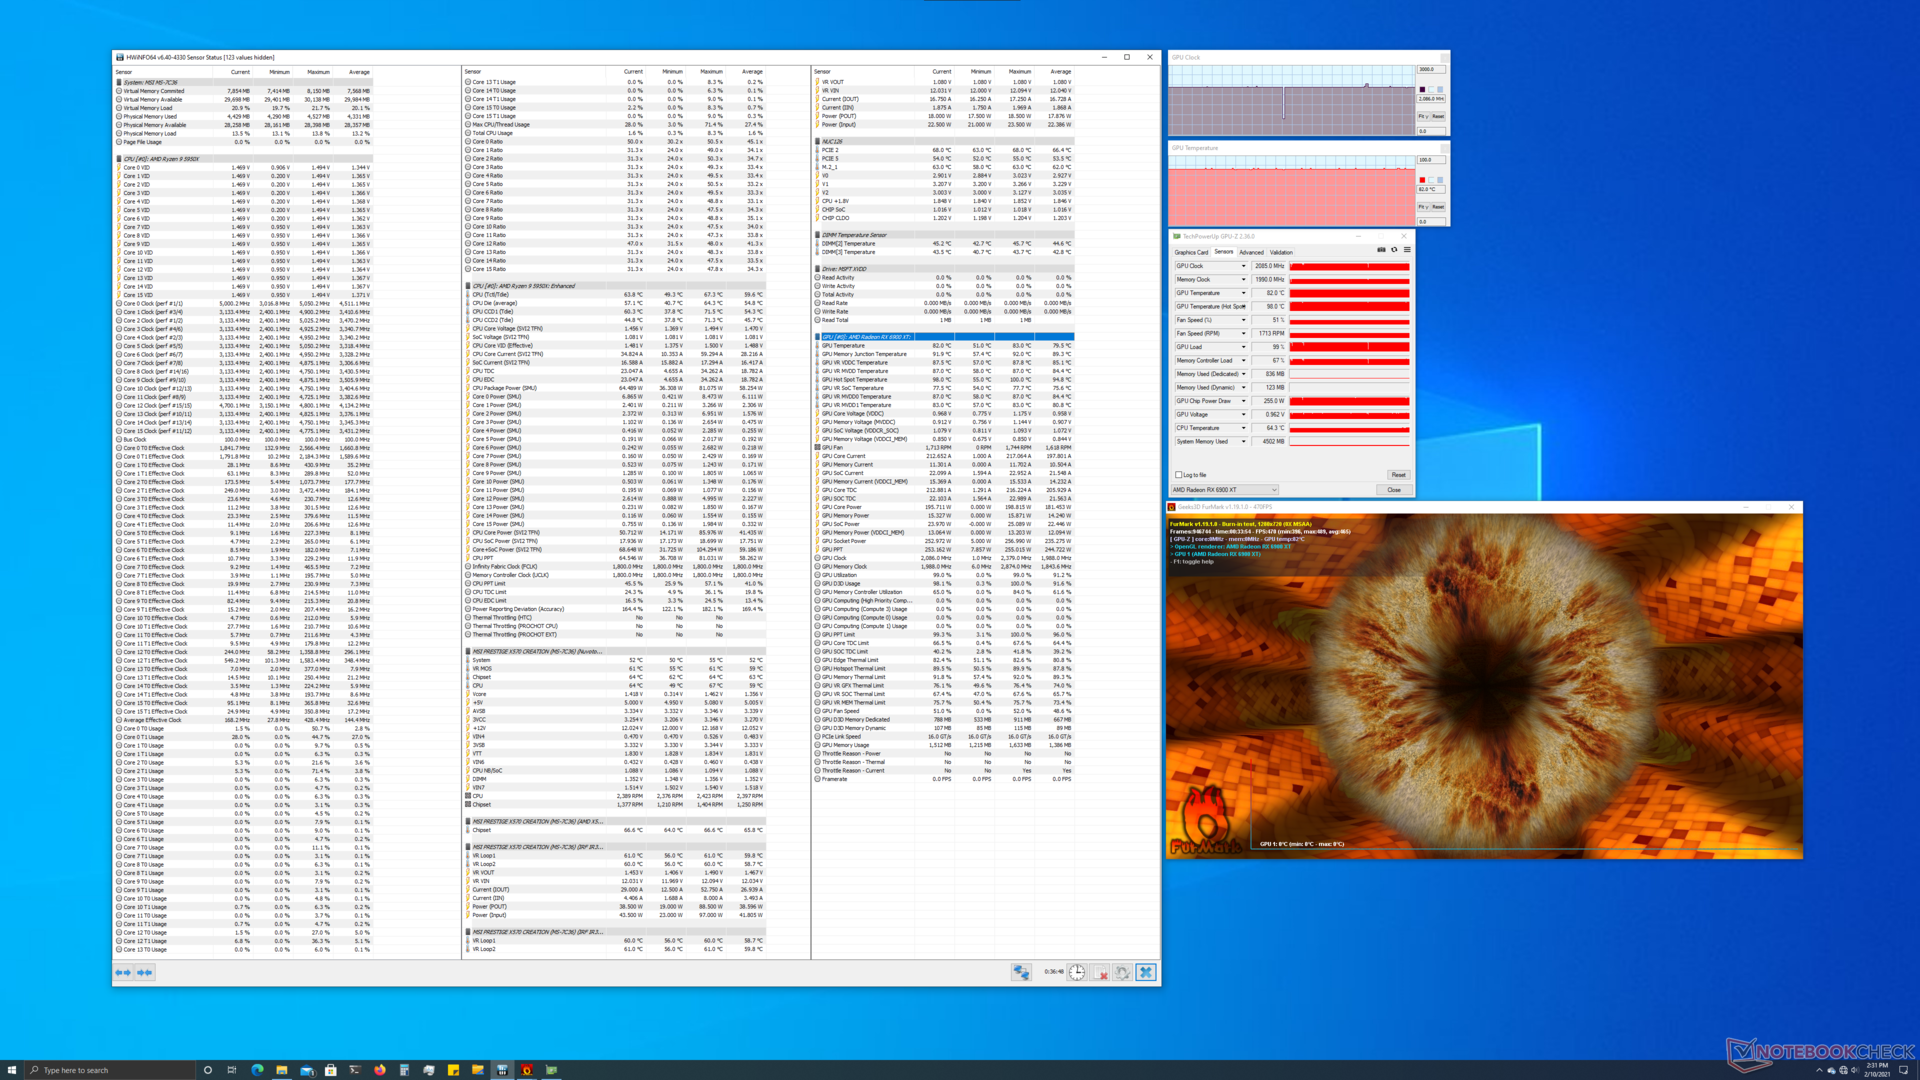
Task: Switch to the Graphics Card tab
Action: coord(1191,252)
